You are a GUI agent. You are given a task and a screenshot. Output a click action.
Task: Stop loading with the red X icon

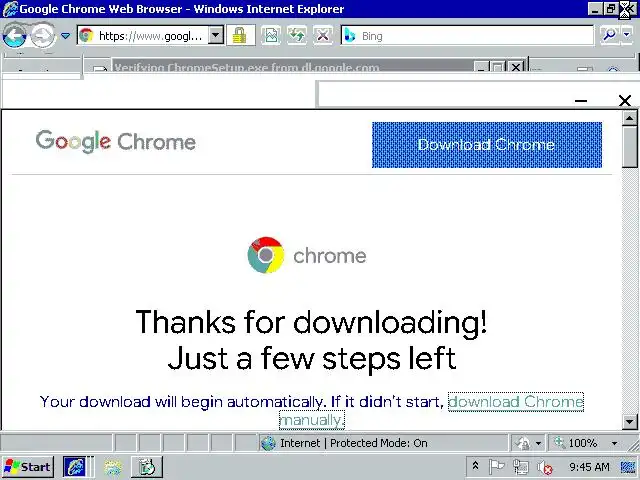[323, 36]
